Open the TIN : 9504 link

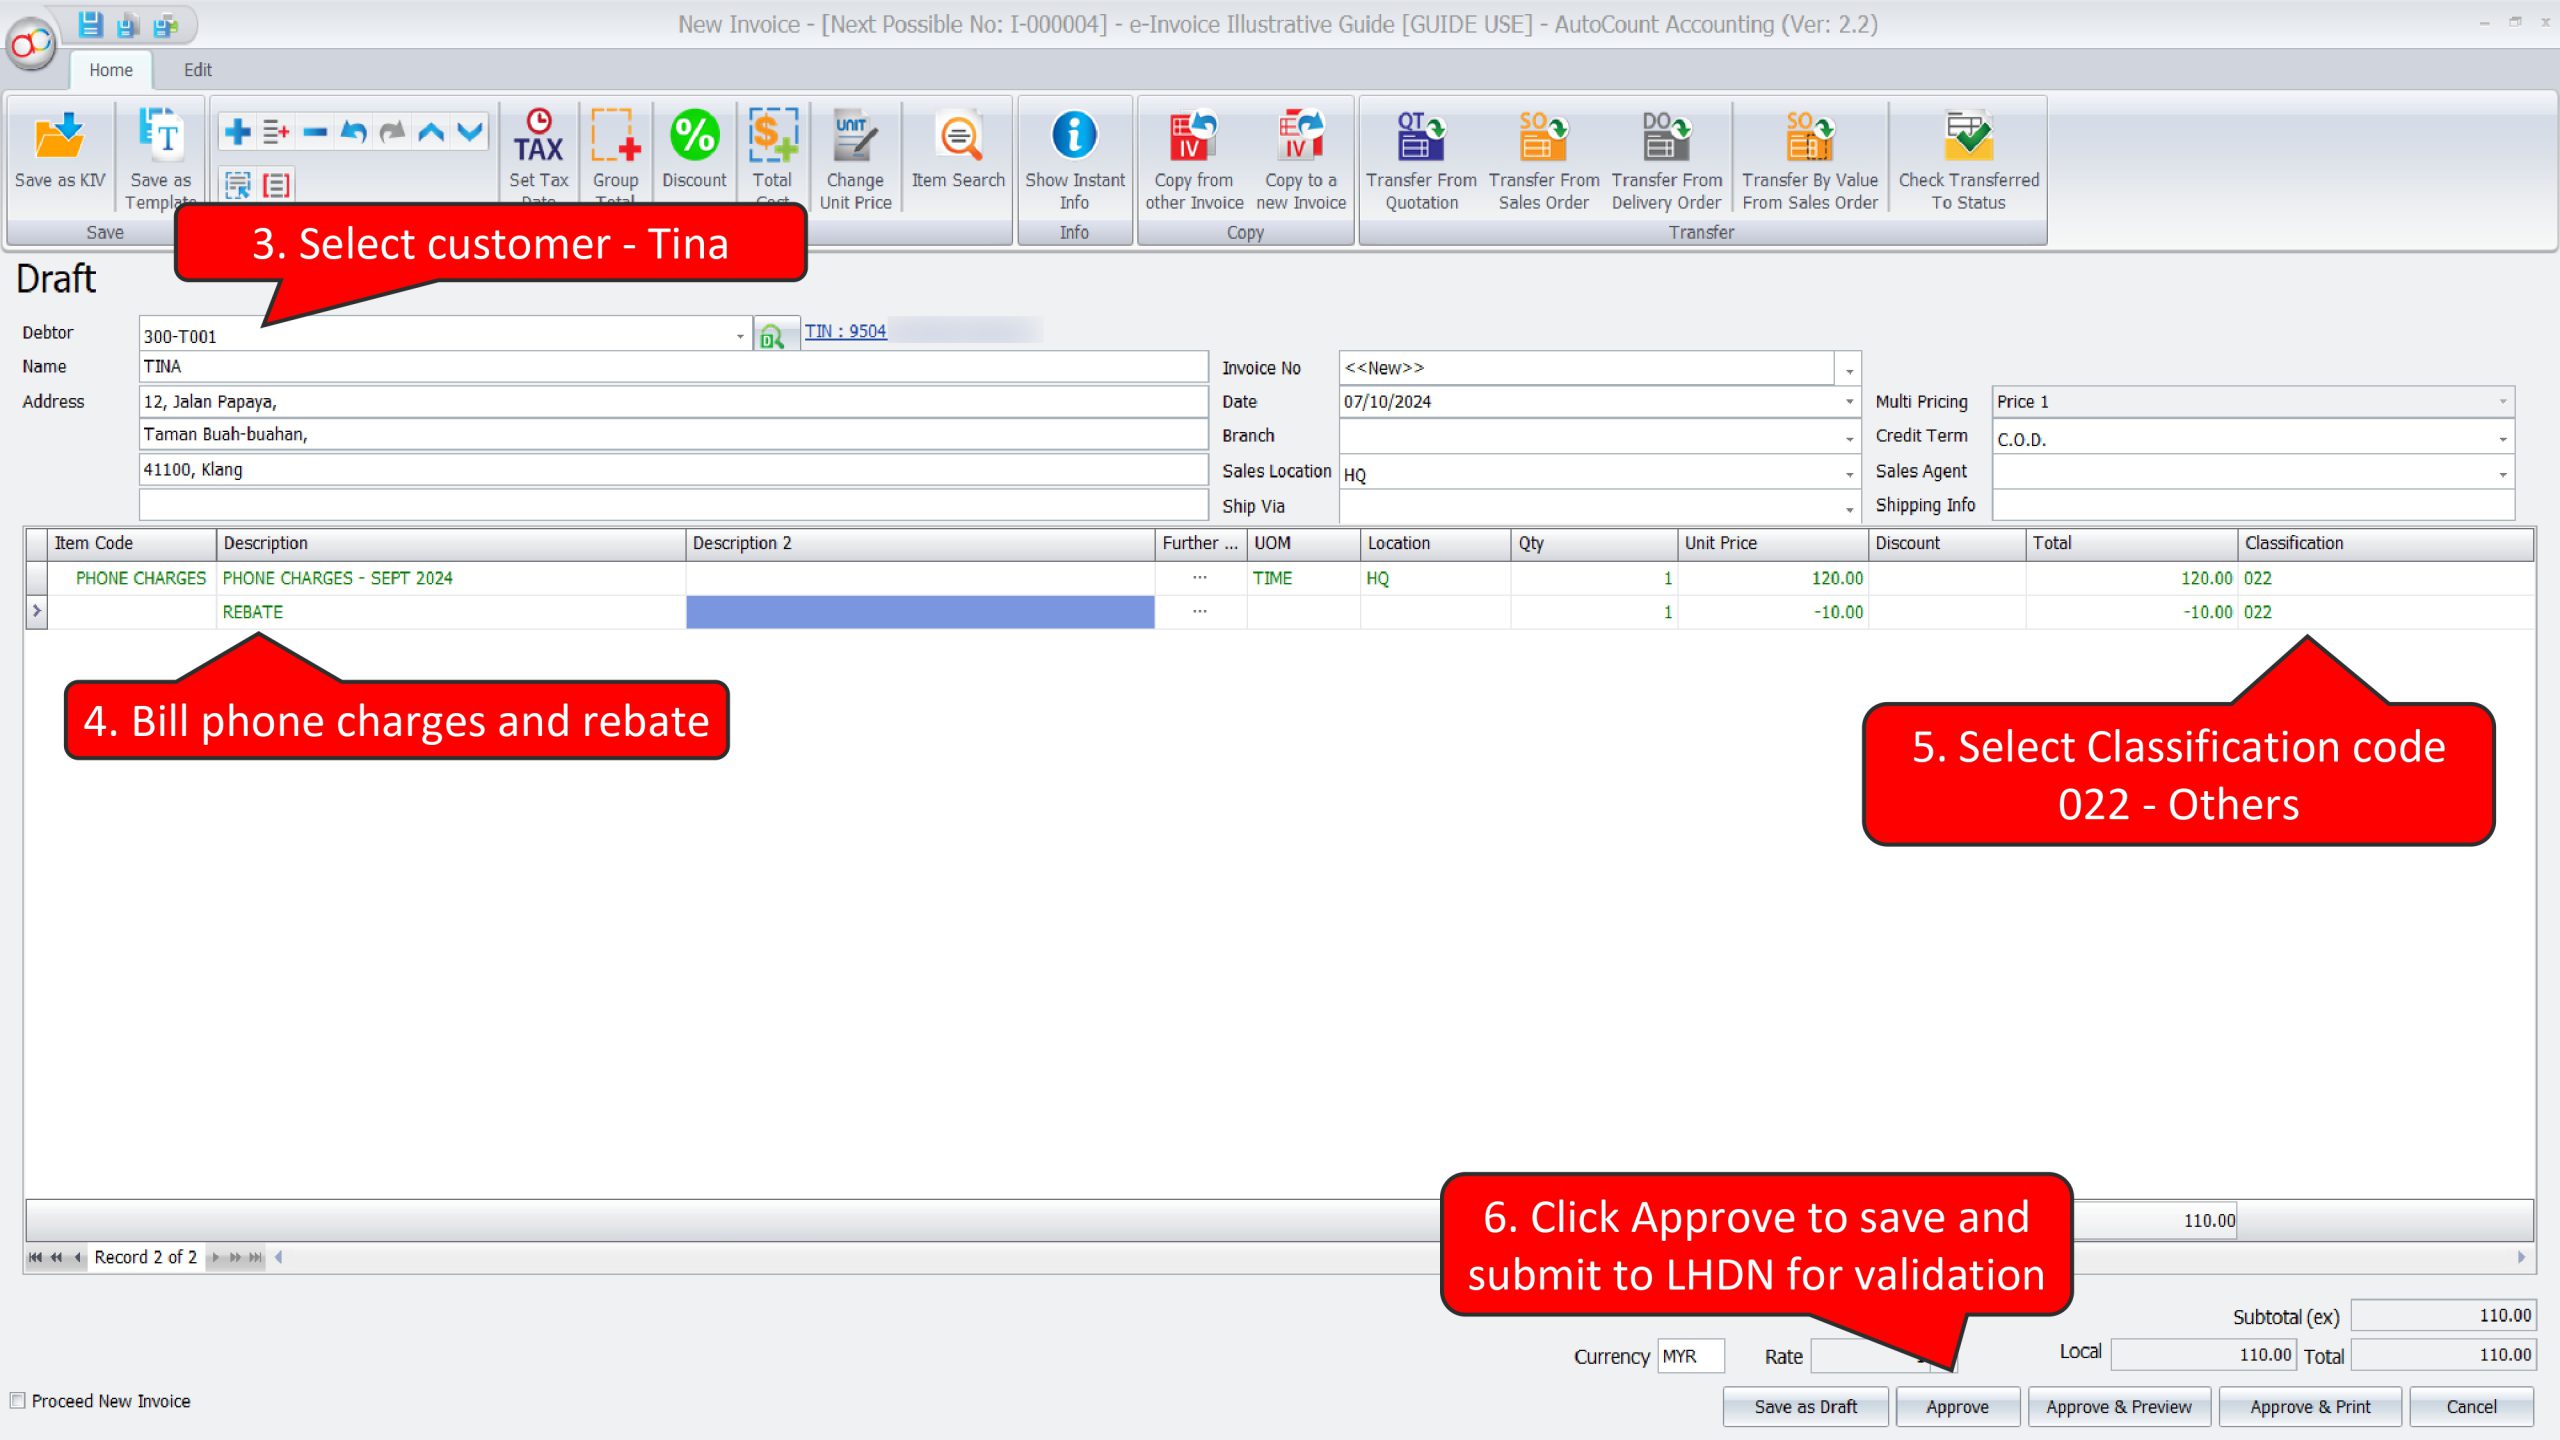click(x=845, y=331)
